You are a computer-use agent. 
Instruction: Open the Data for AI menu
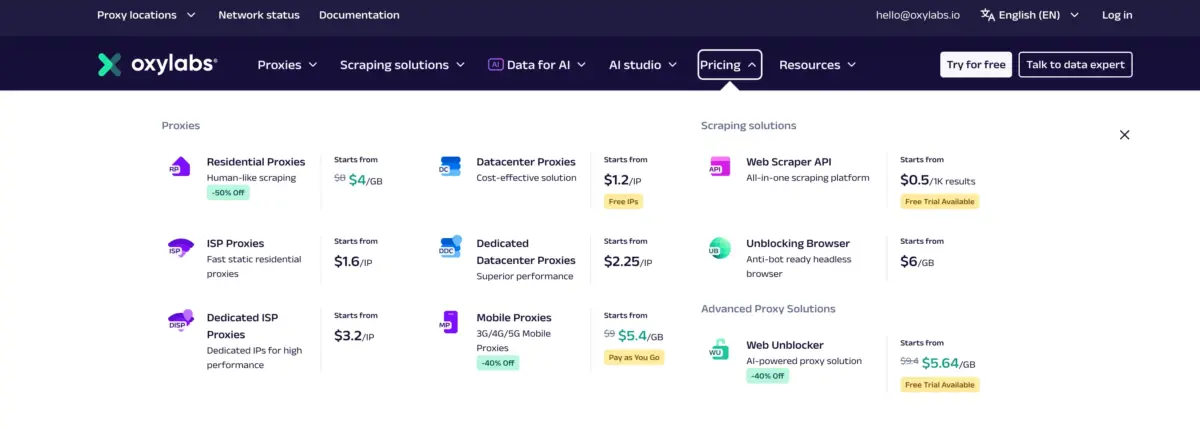[537, 65]
